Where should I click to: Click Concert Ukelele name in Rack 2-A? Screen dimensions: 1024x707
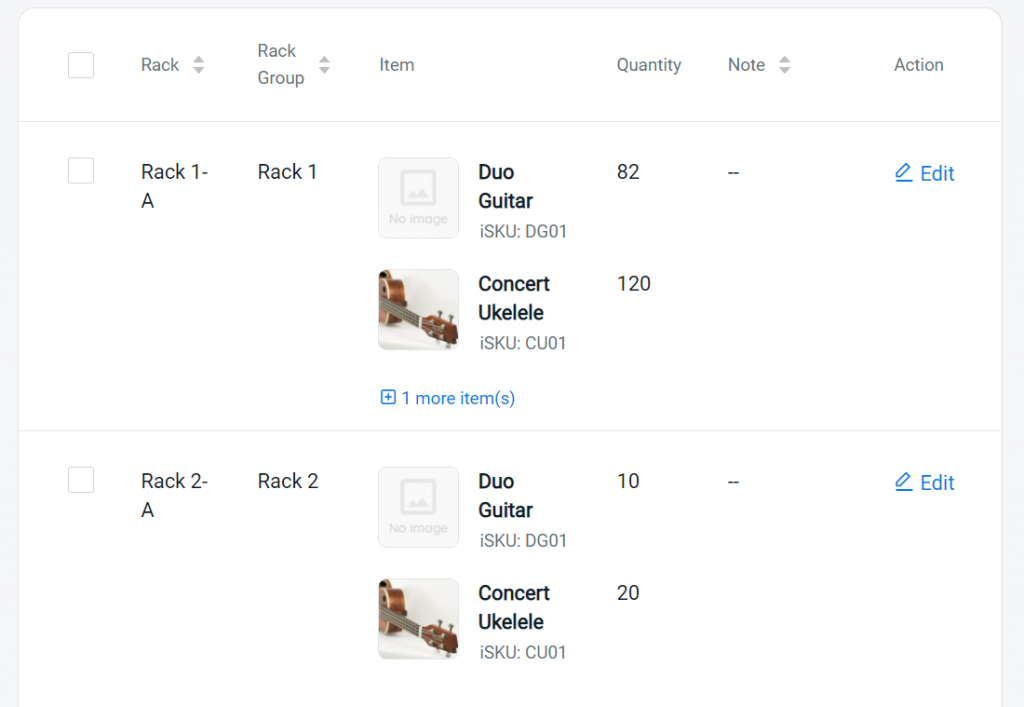tap(514, 607)
